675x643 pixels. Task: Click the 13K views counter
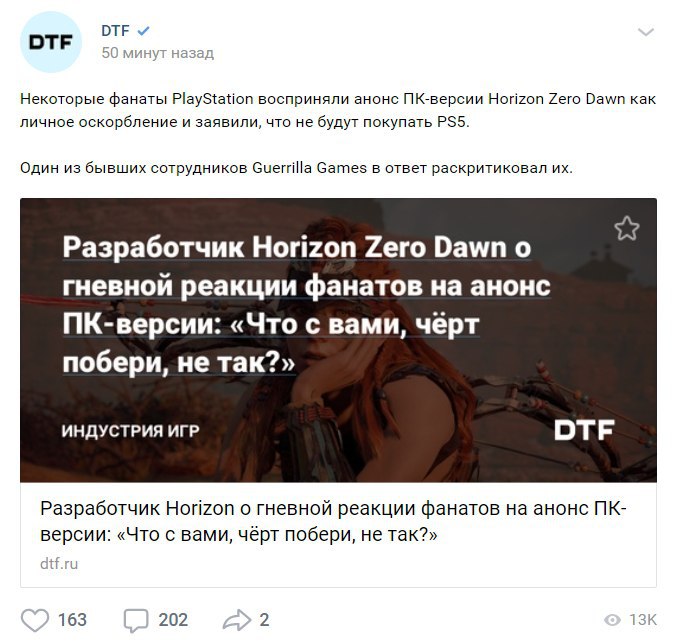click(643, 620)
